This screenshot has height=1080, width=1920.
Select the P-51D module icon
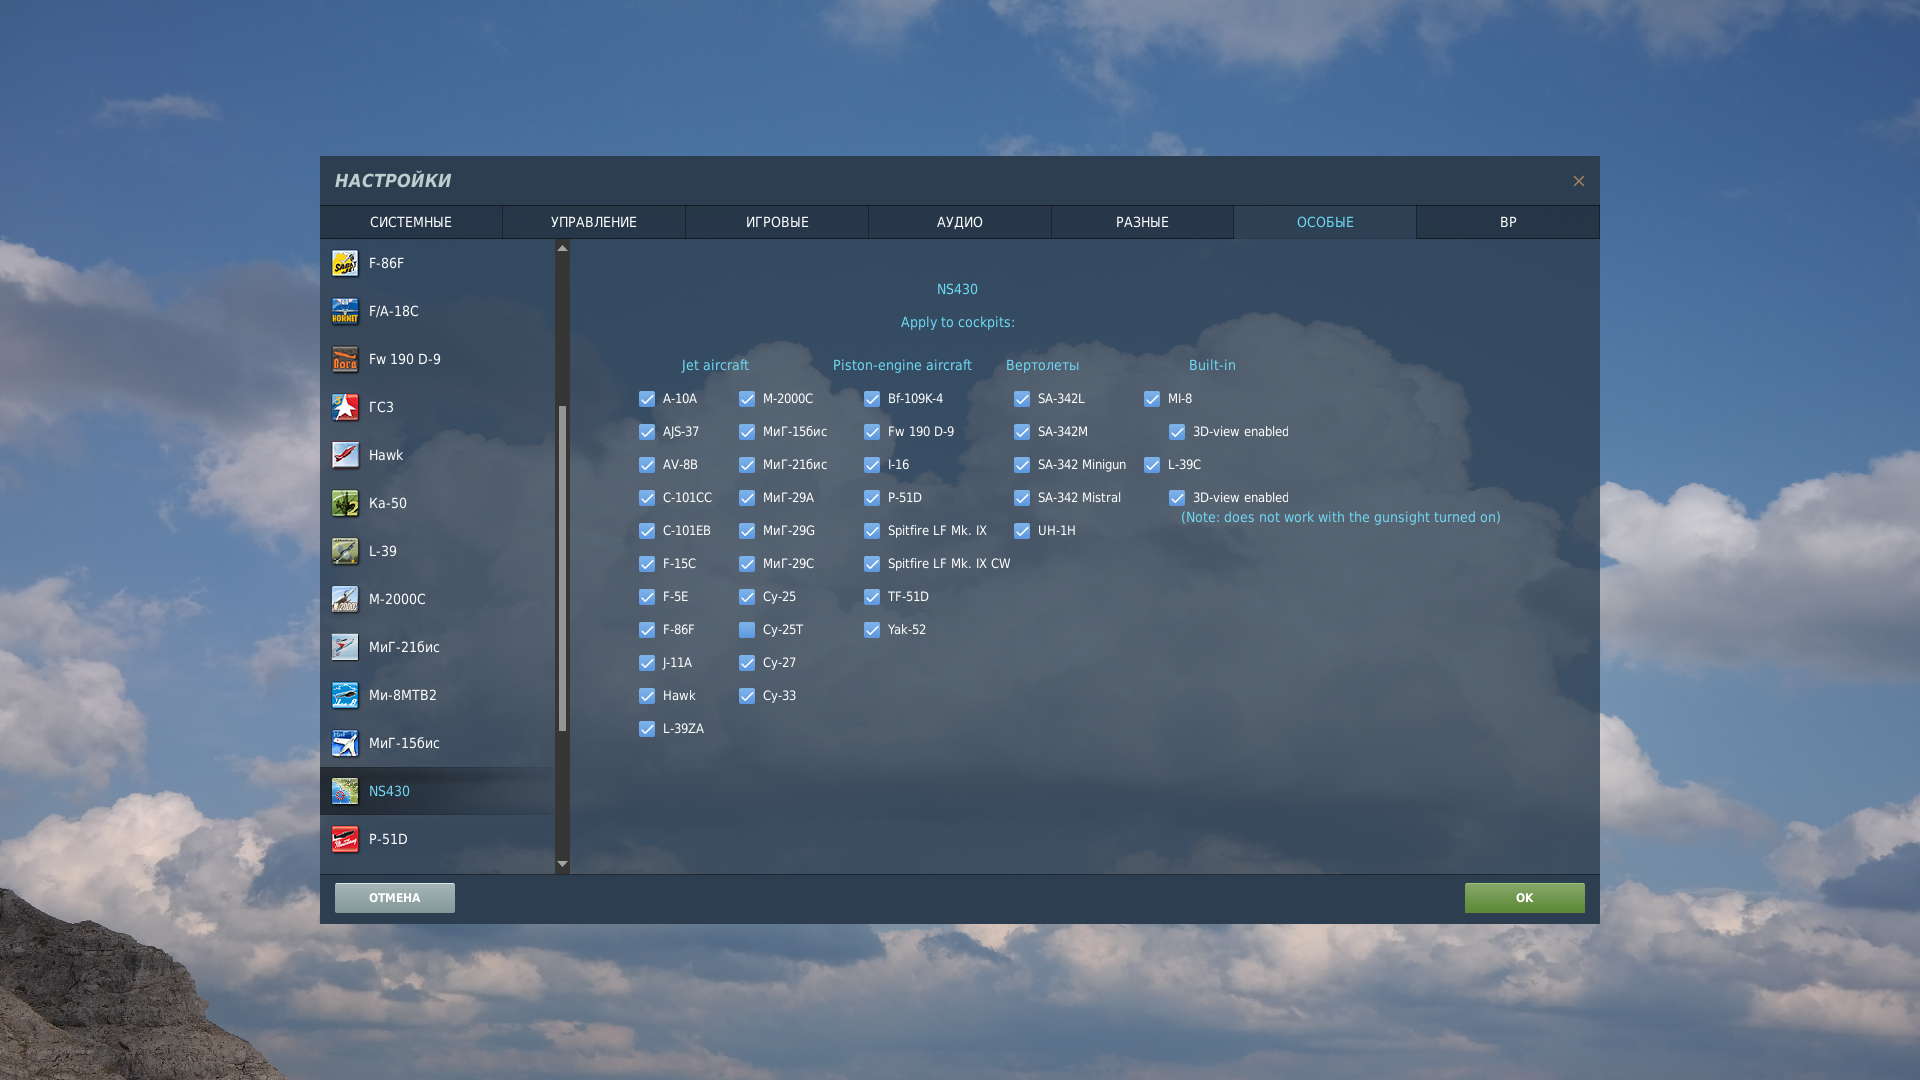click(345, 839)
